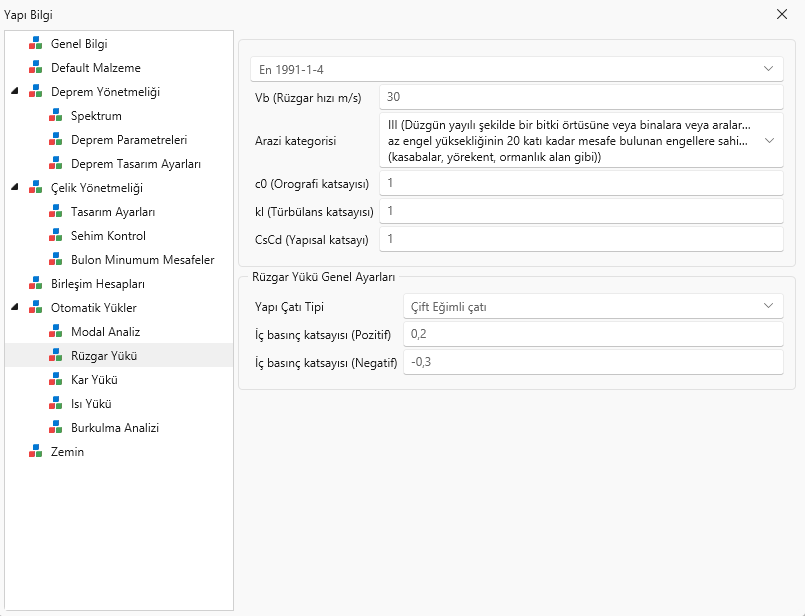Select the Spektrum item icon

coord(55,116)
